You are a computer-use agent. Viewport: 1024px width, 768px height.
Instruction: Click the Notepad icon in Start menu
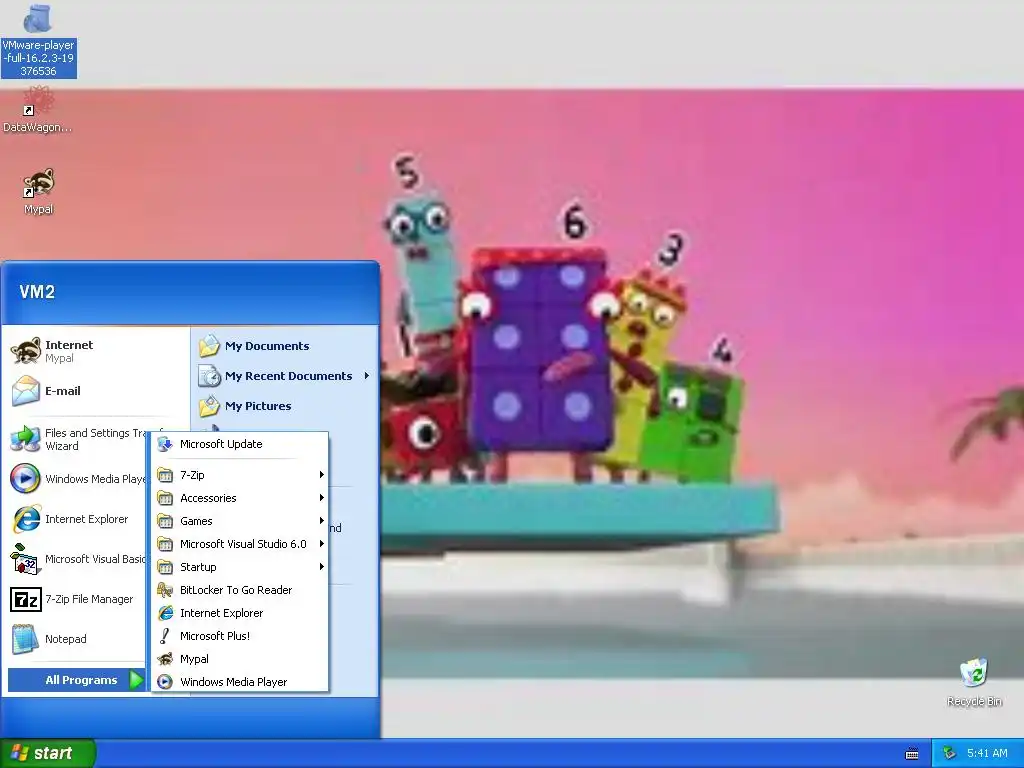(x=25, y=639)
